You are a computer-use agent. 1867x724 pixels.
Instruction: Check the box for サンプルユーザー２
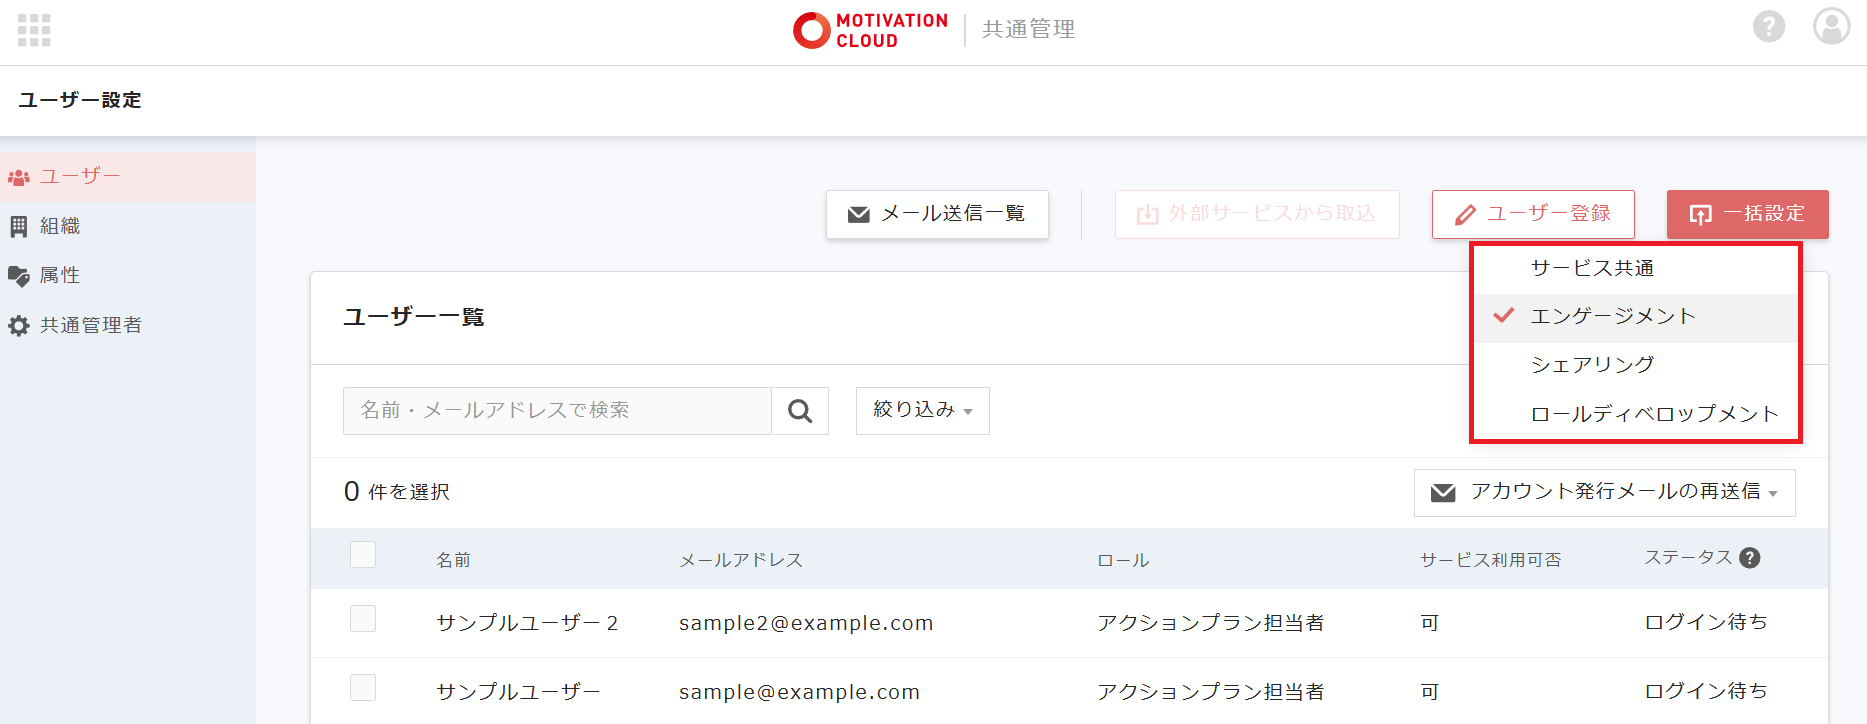click(x=363, y=618)
